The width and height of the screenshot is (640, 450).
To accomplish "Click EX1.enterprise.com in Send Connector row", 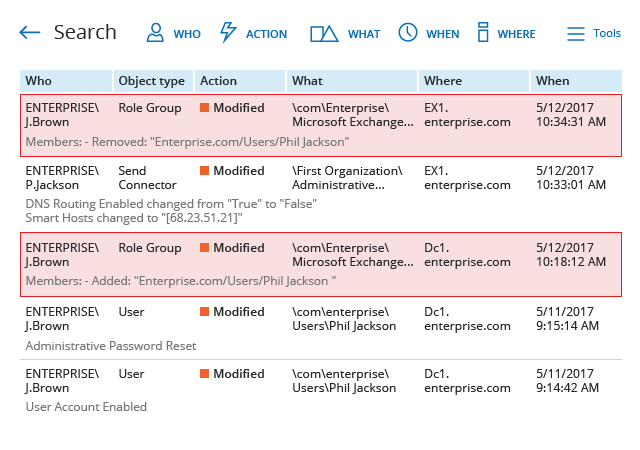I will click(467, 178).
